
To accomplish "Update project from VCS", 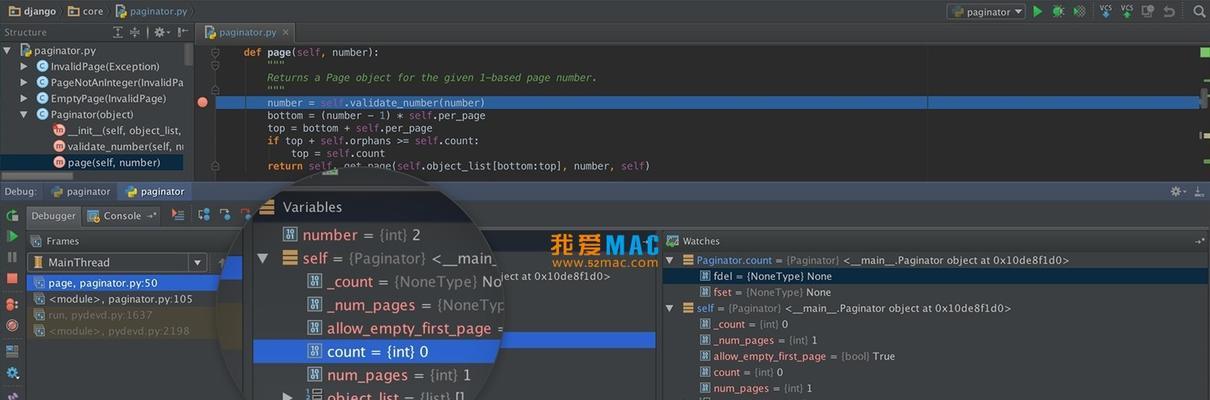I will 1106,12.
